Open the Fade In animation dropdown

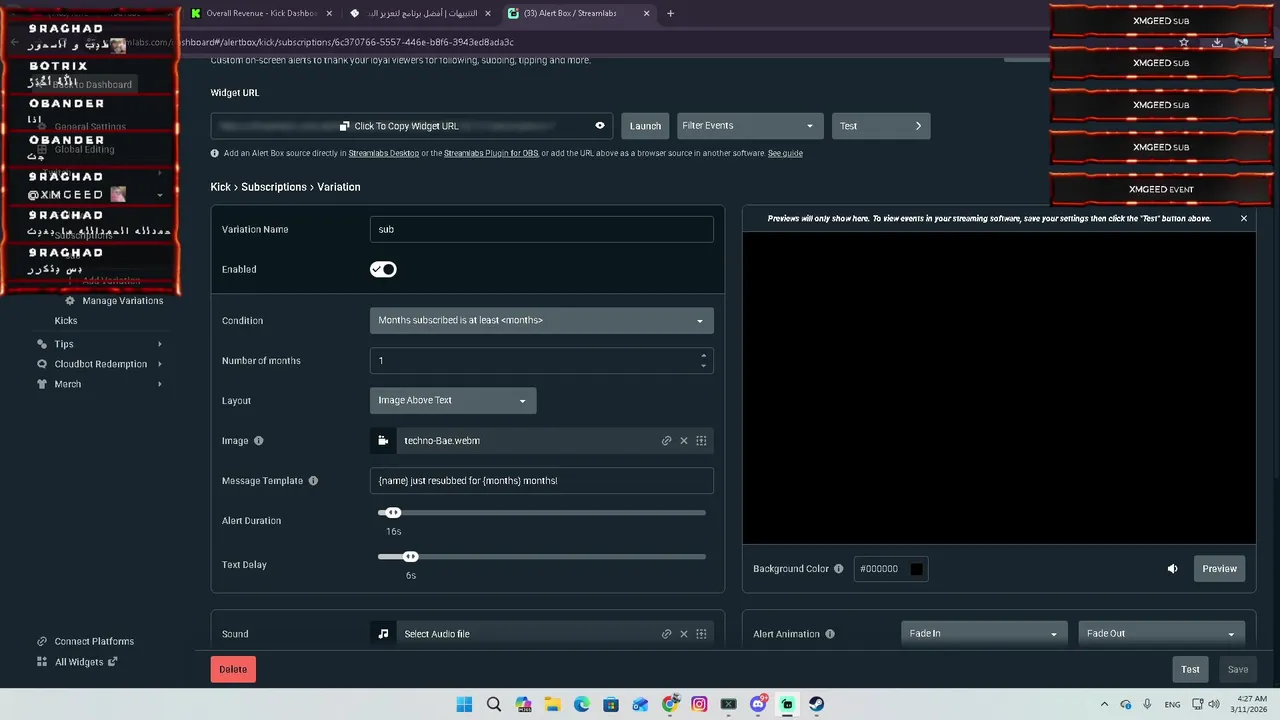pos(984,633)
